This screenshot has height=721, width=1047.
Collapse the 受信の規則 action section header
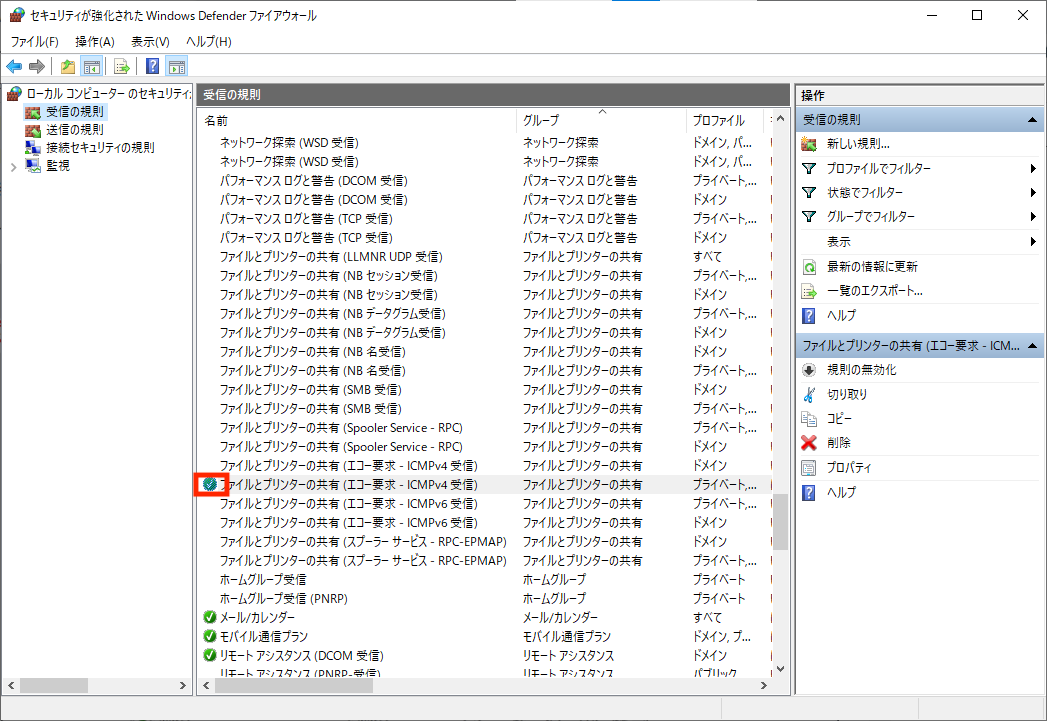pyautogui.click(x=1032, y=120)
